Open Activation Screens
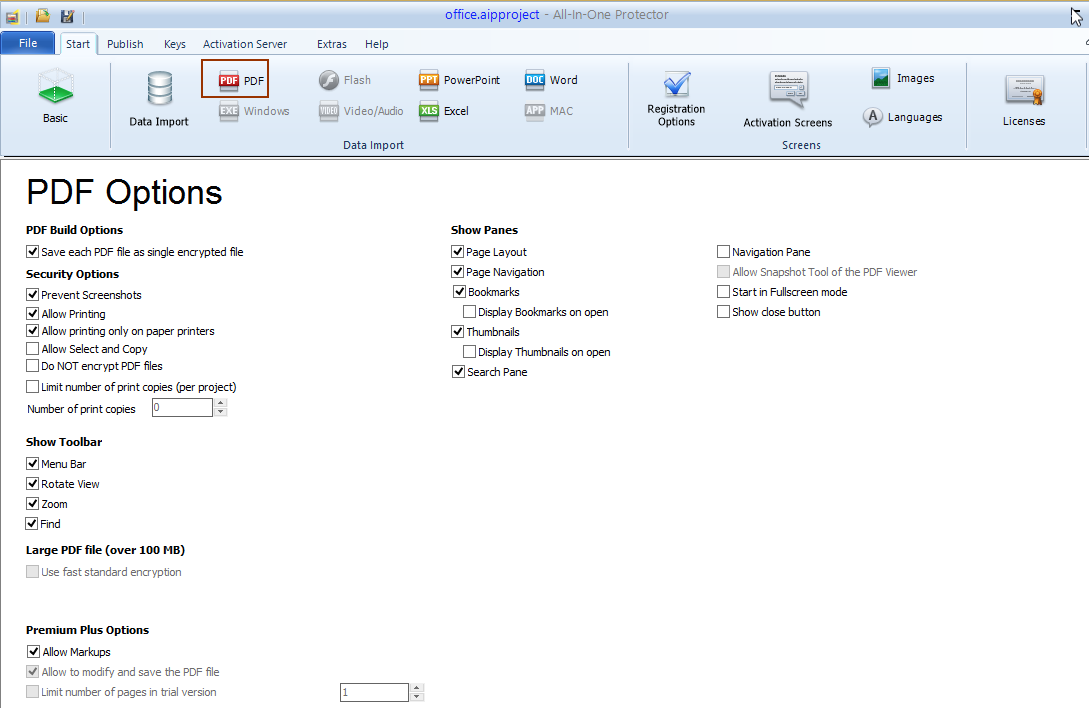 (x=788, y=99)
